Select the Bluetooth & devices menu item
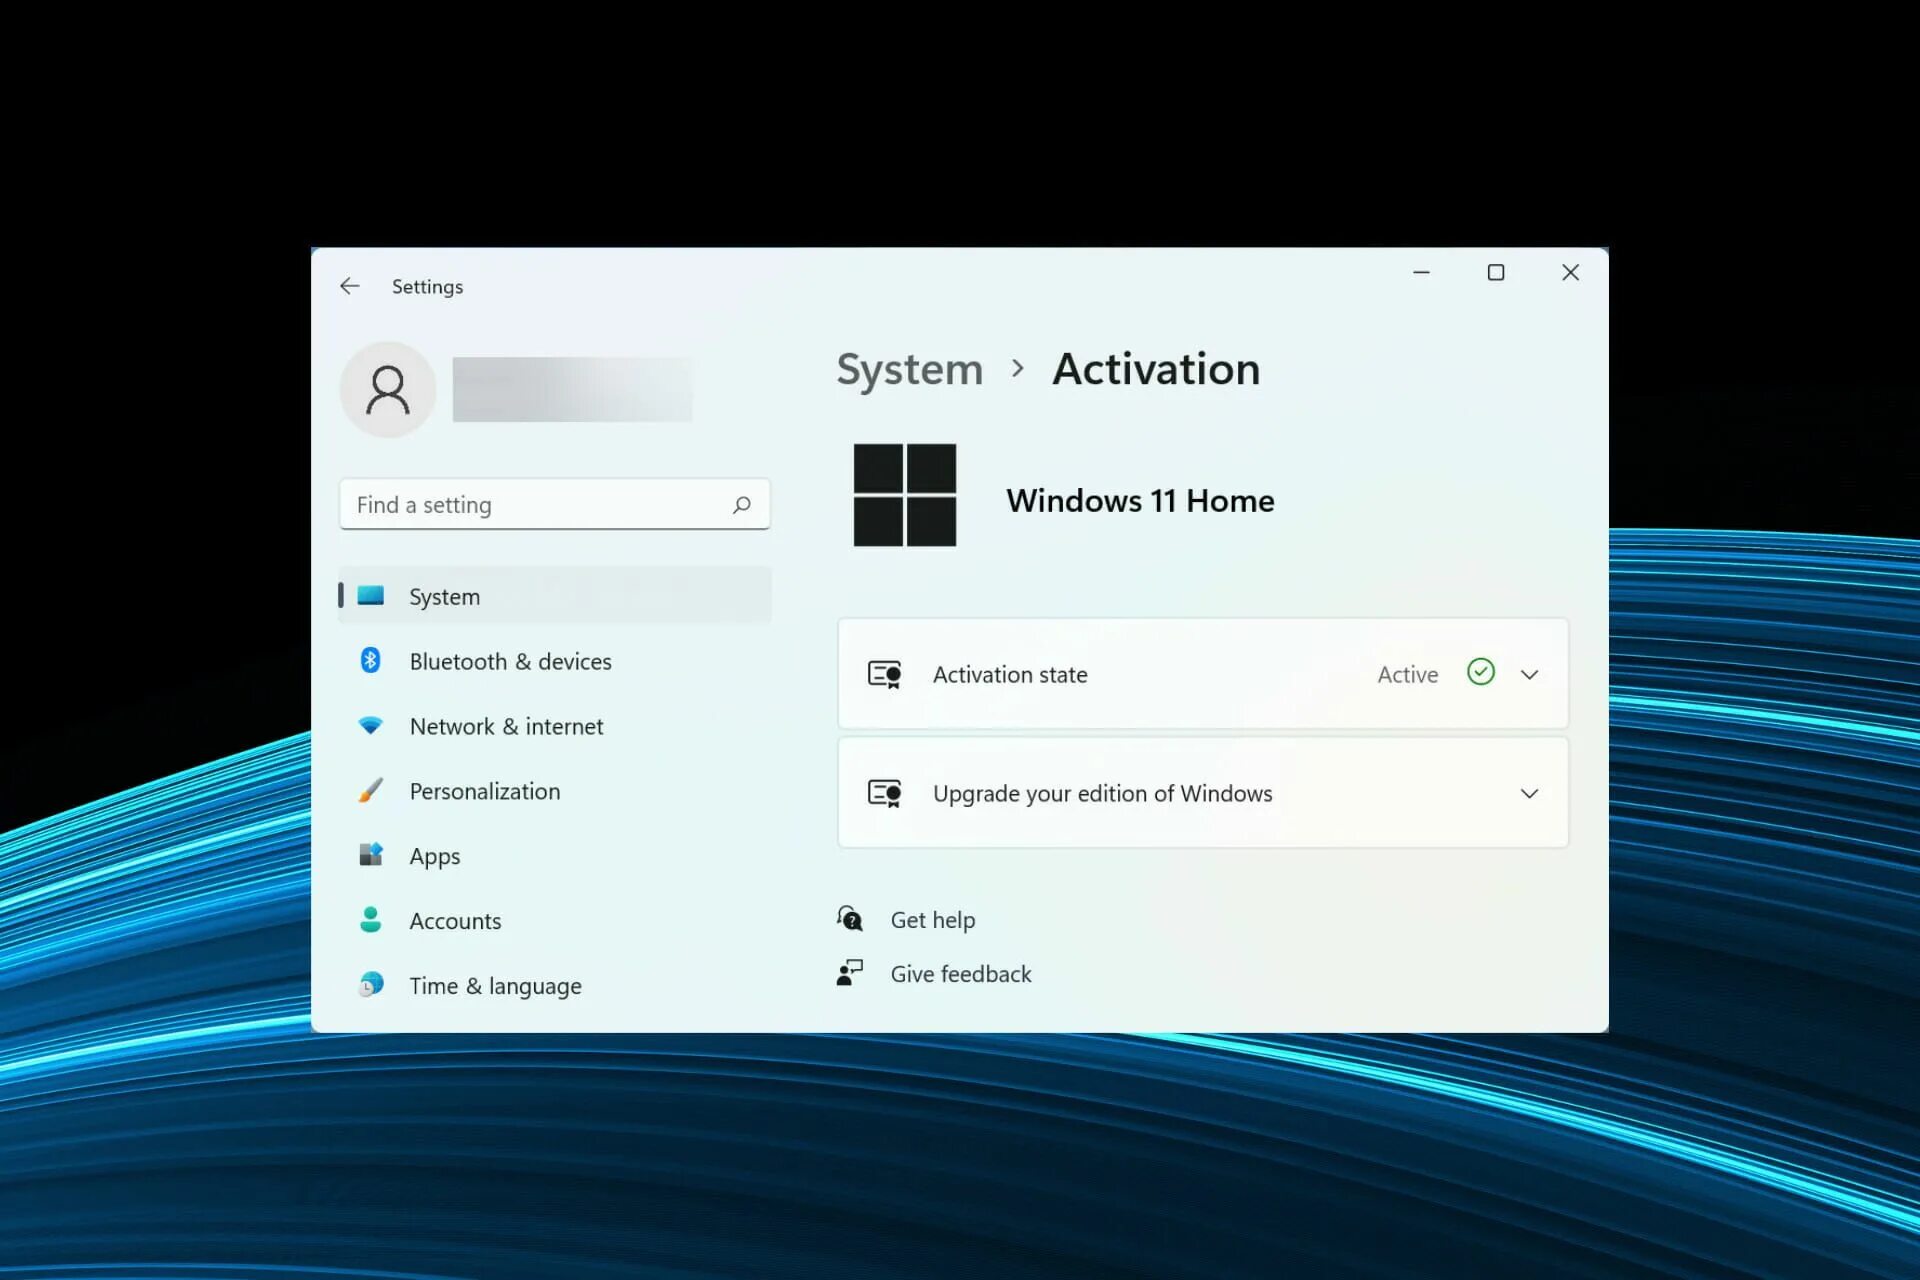 (x=510, y=660)
